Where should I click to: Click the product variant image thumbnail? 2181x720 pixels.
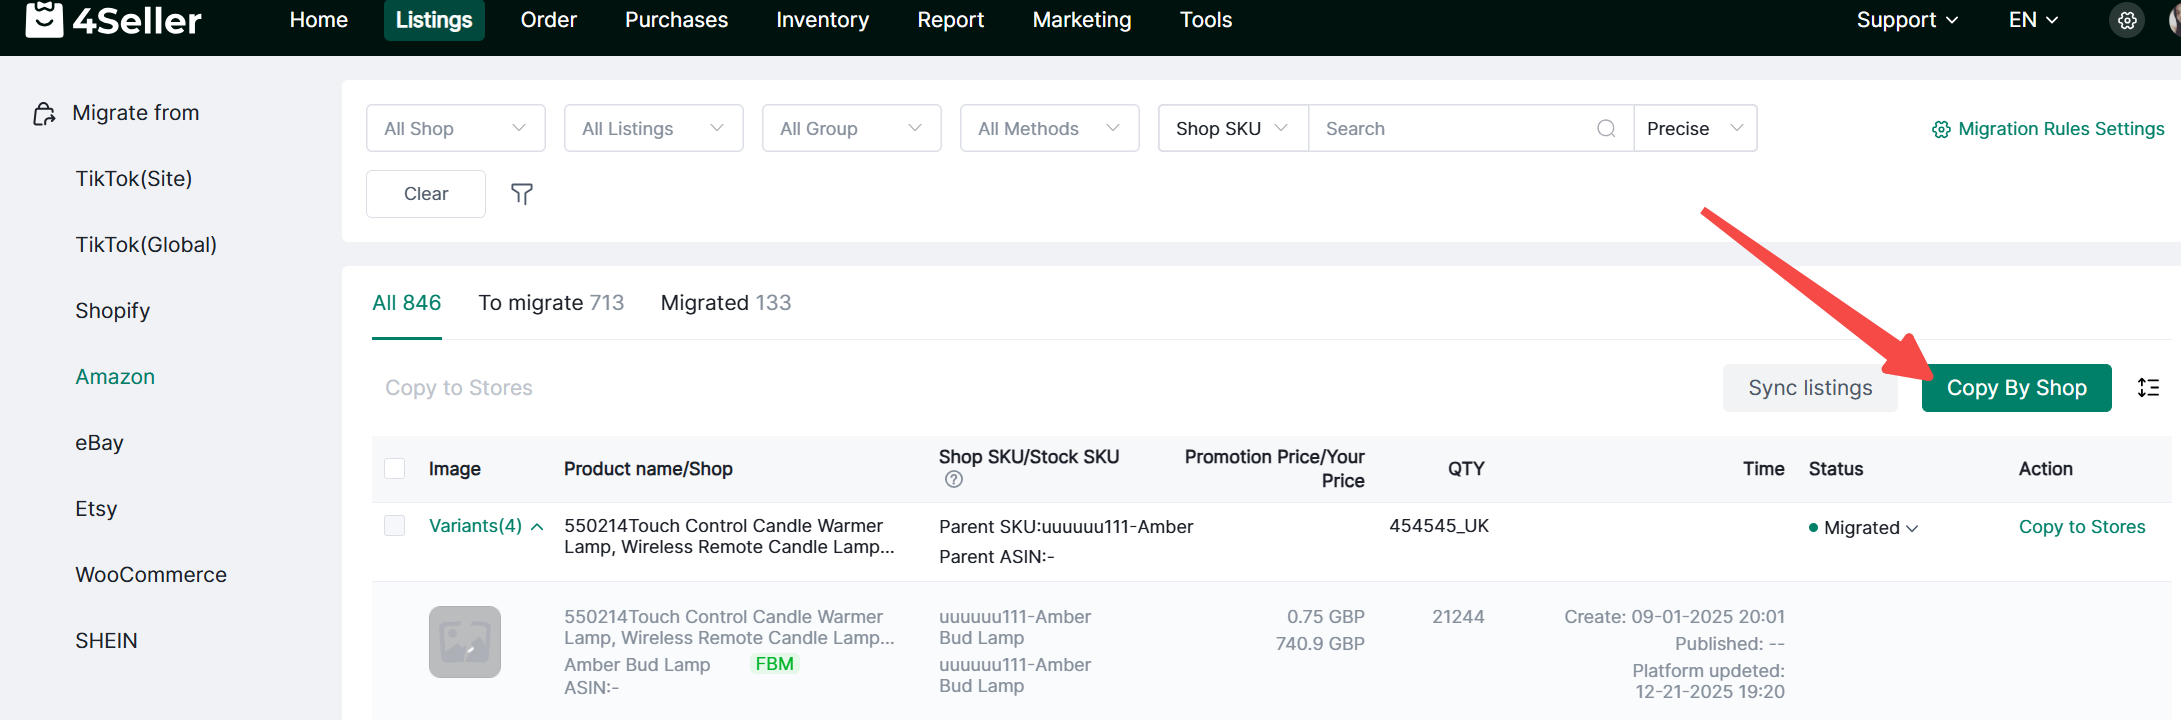tap(465, 642)
